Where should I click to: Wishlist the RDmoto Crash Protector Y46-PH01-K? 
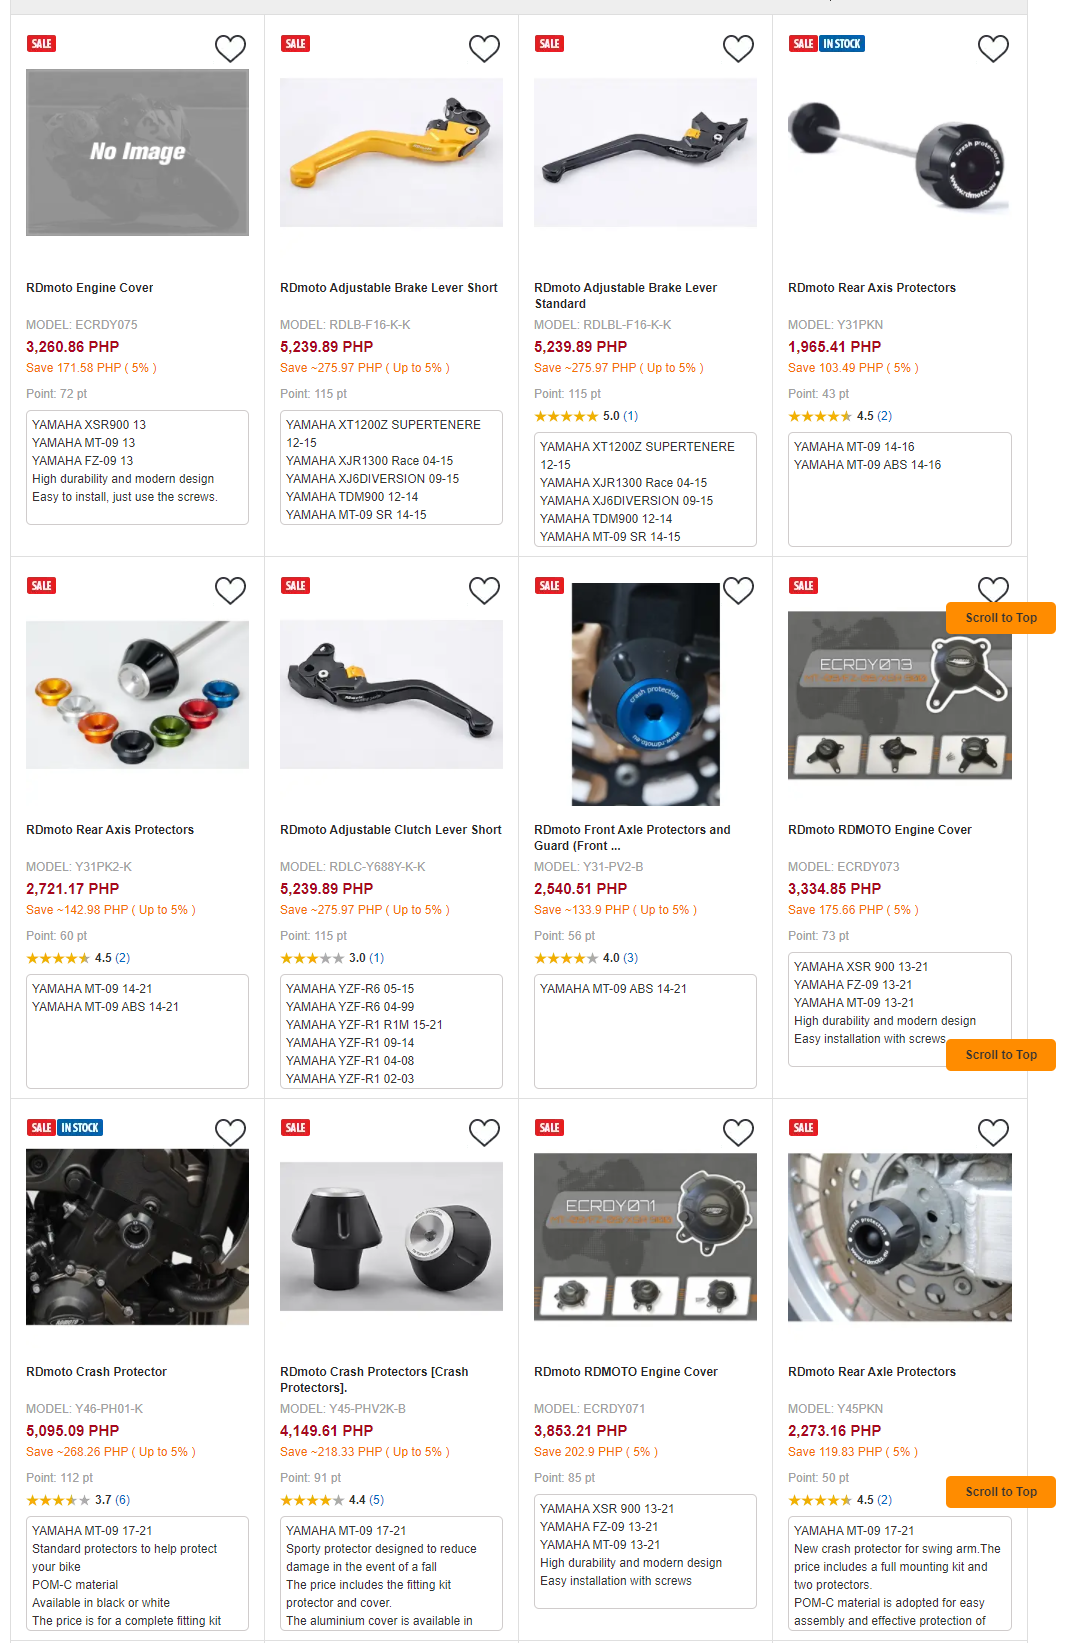coord(230,1132)
